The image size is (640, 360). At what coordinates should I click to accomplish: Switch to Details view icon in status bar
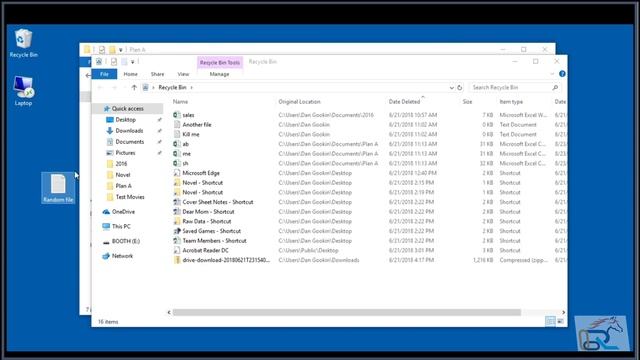tap(550, 322)
